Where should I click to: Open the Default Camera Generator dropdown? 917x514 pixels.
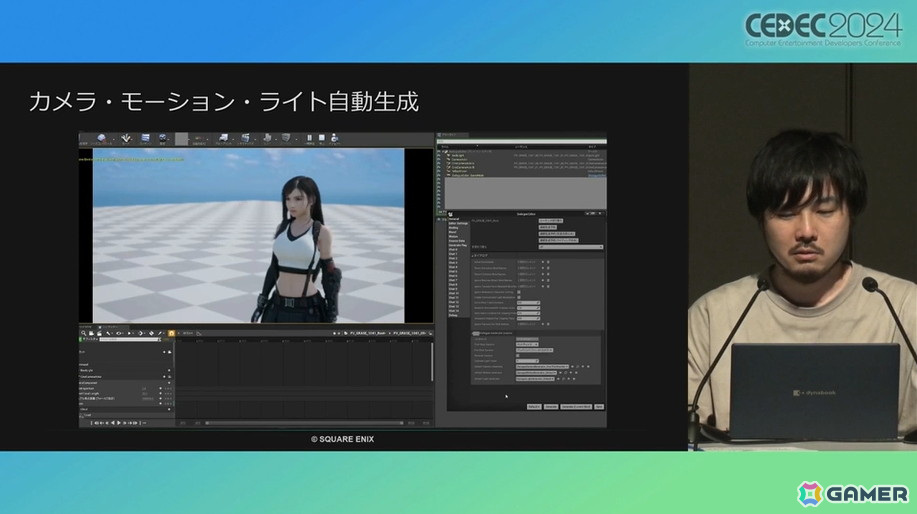[x=542, y=367]
